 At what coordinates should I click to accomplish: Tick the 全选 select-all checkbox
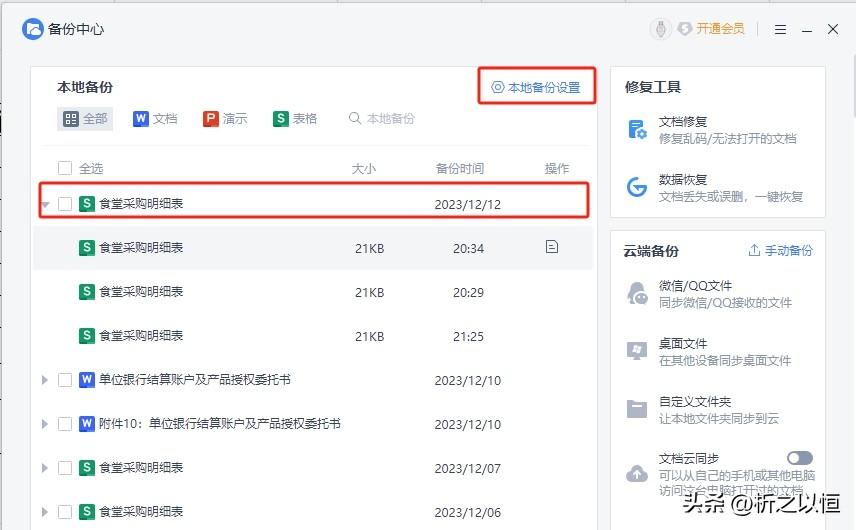click(x=65, y=168)
